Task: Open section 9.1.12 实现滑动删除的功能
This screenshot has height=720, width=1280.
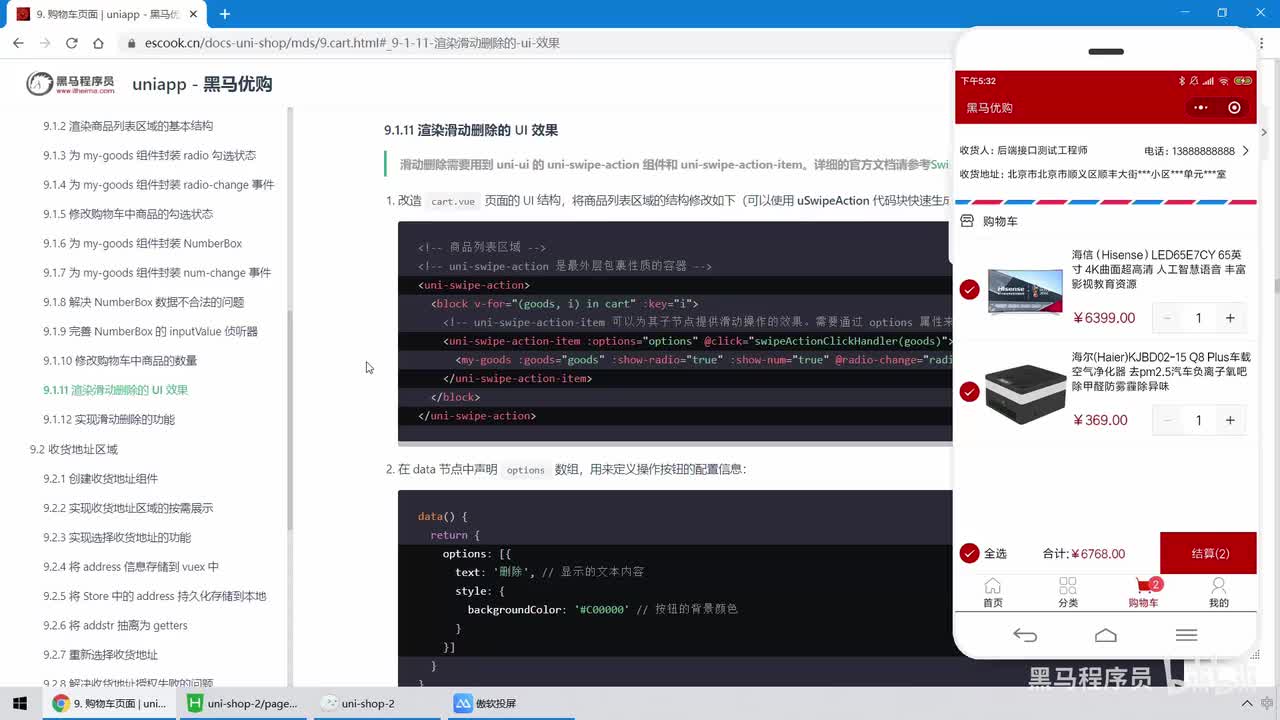Action: (109, 419)
